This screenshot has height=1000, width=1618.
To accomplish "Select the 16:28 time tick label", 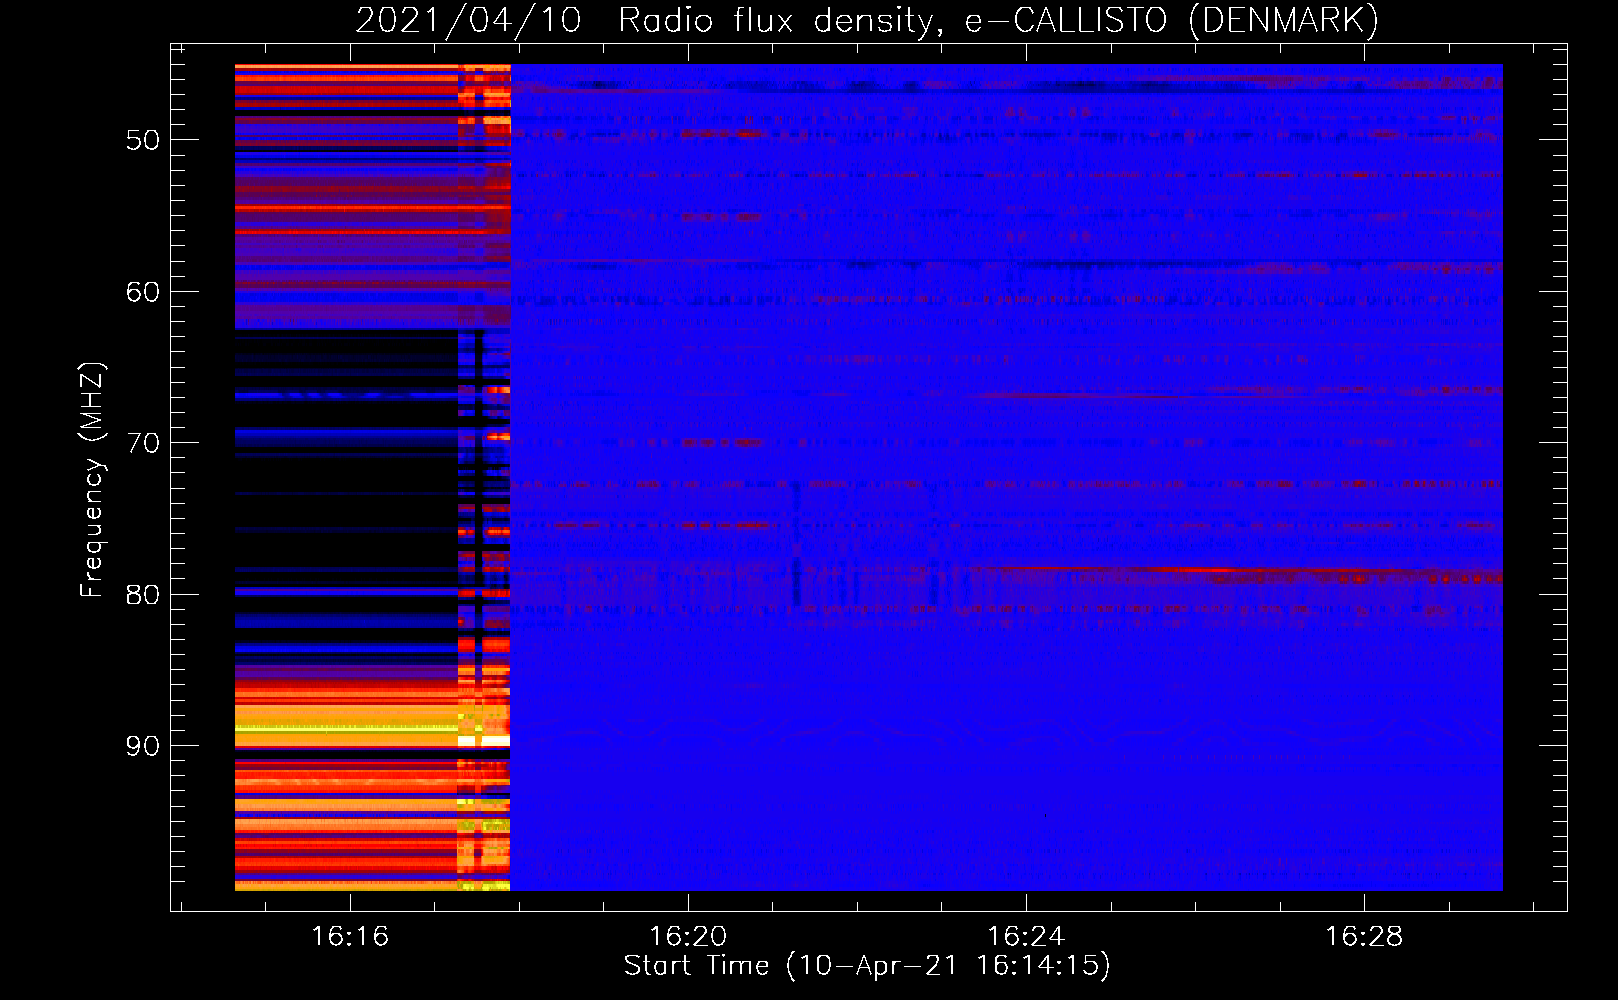I will (x=1364, y=936).
